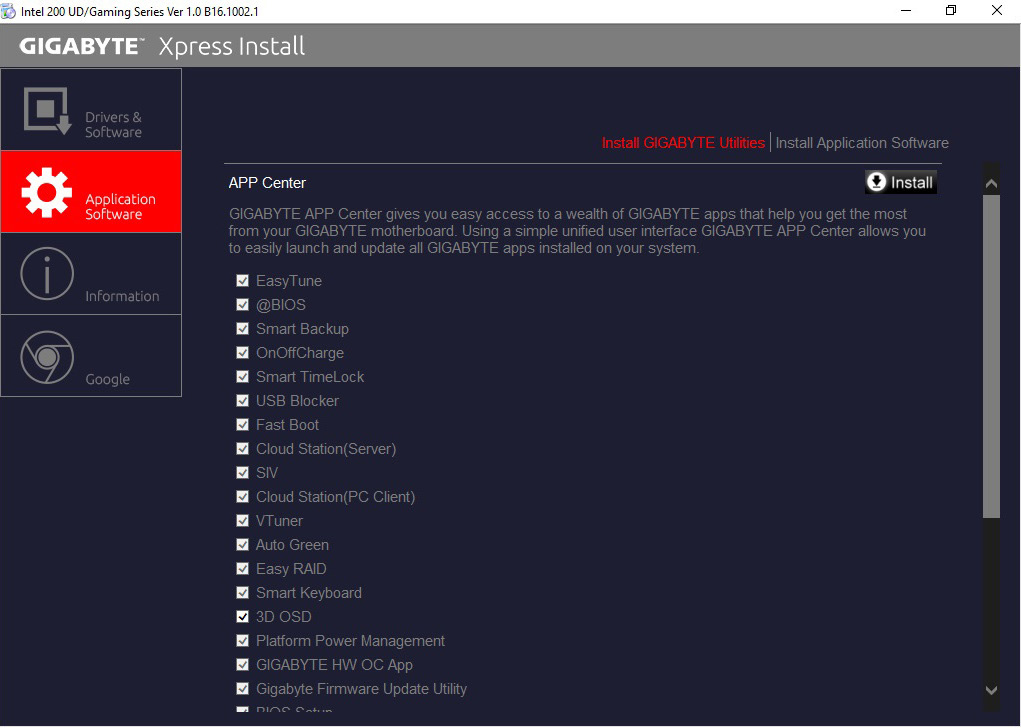Image resolution: width=1021 pixels, height=728 pixels.
Task: Select the Install GIGABYTE Utilities tab
Action: click(683, 142)
